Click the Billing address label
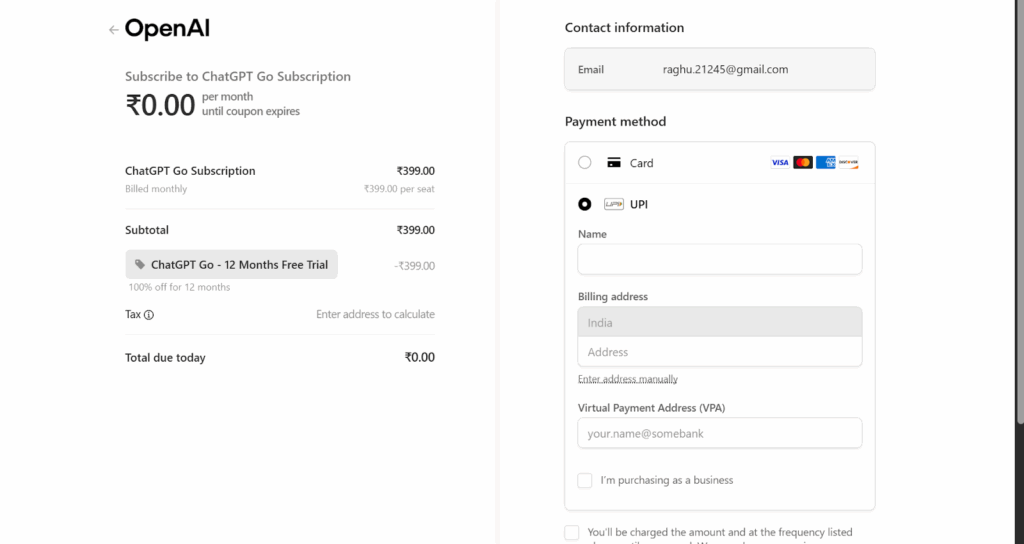 613,296
